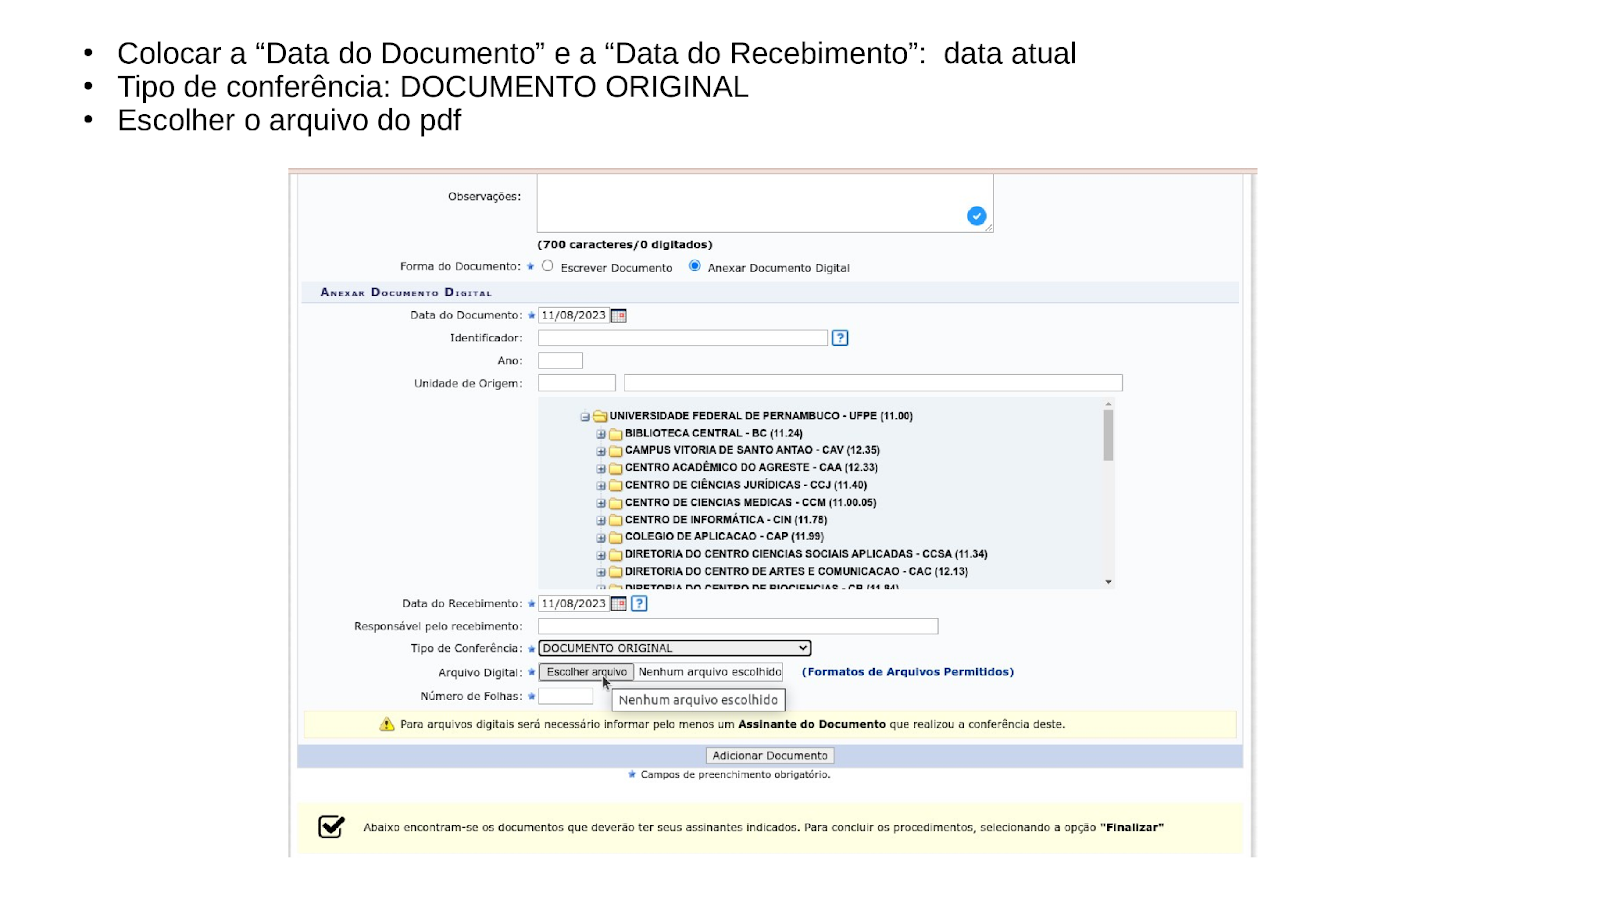This screenshot has width=1600, height=900.
Task: Select Centro de Ciencias Medicas - CCM
Action: (750, 503)
